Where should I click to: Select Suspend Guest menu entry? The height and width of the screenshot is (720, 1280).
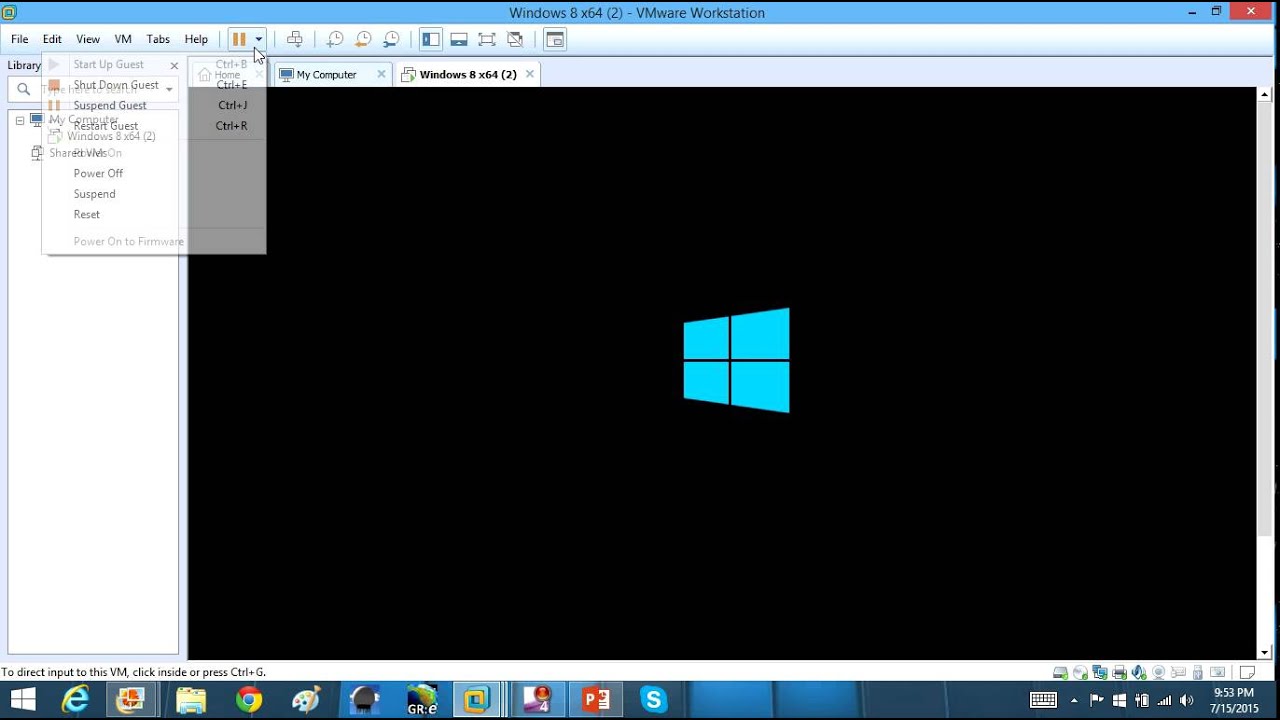tap(110, 105)
